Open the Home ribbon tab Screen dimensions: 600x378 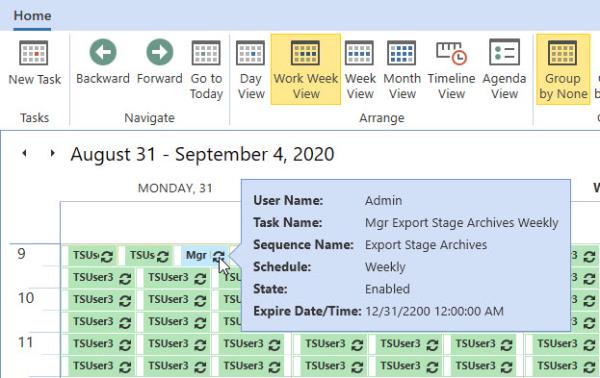click(32, 16)
